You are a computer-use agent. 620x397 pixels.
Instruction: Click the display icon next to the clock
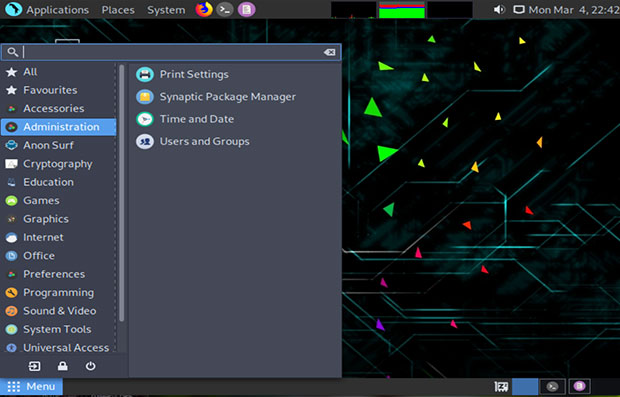tap(519, 9)
